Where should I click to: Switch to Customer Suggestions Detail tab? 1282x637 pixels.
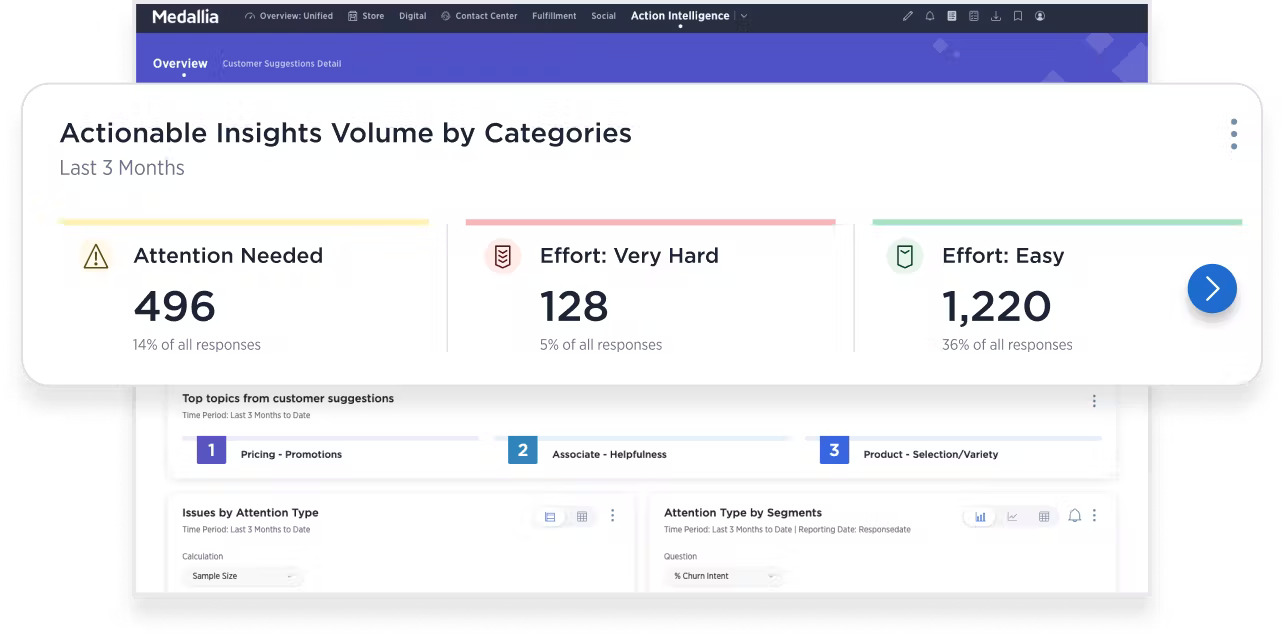point(281,64)
